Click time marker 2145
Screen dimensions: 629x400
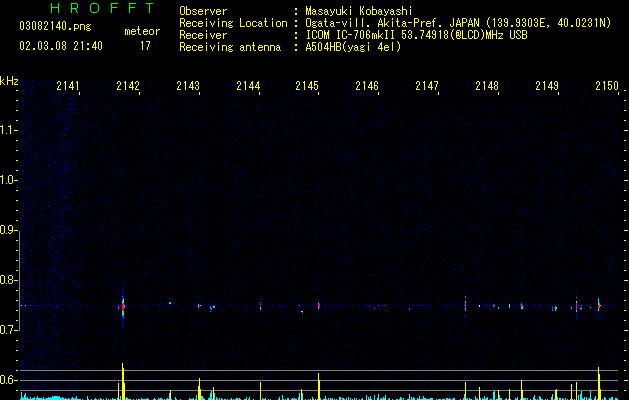tap(307, 86)
